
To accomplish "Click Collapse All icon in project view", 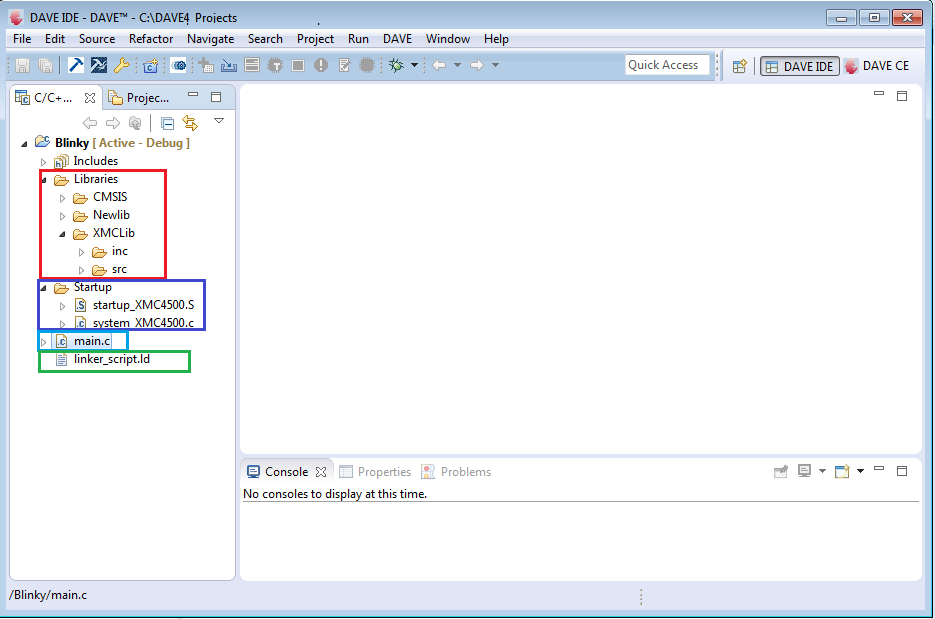I will click(168, 123).
